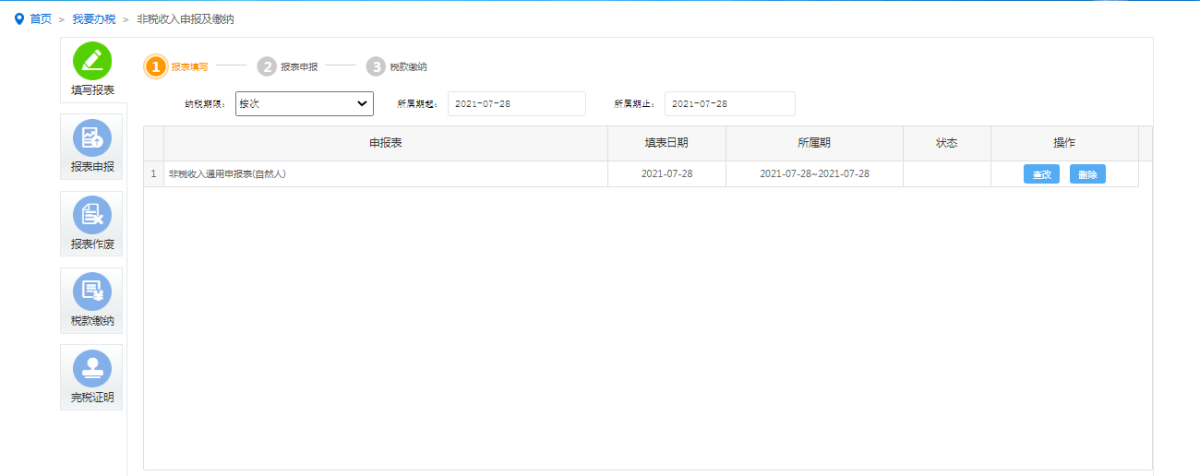Click the 填表日期 column header
Image resolution: width=1200 pixels, height=476 pixels.
pos(666,143)
